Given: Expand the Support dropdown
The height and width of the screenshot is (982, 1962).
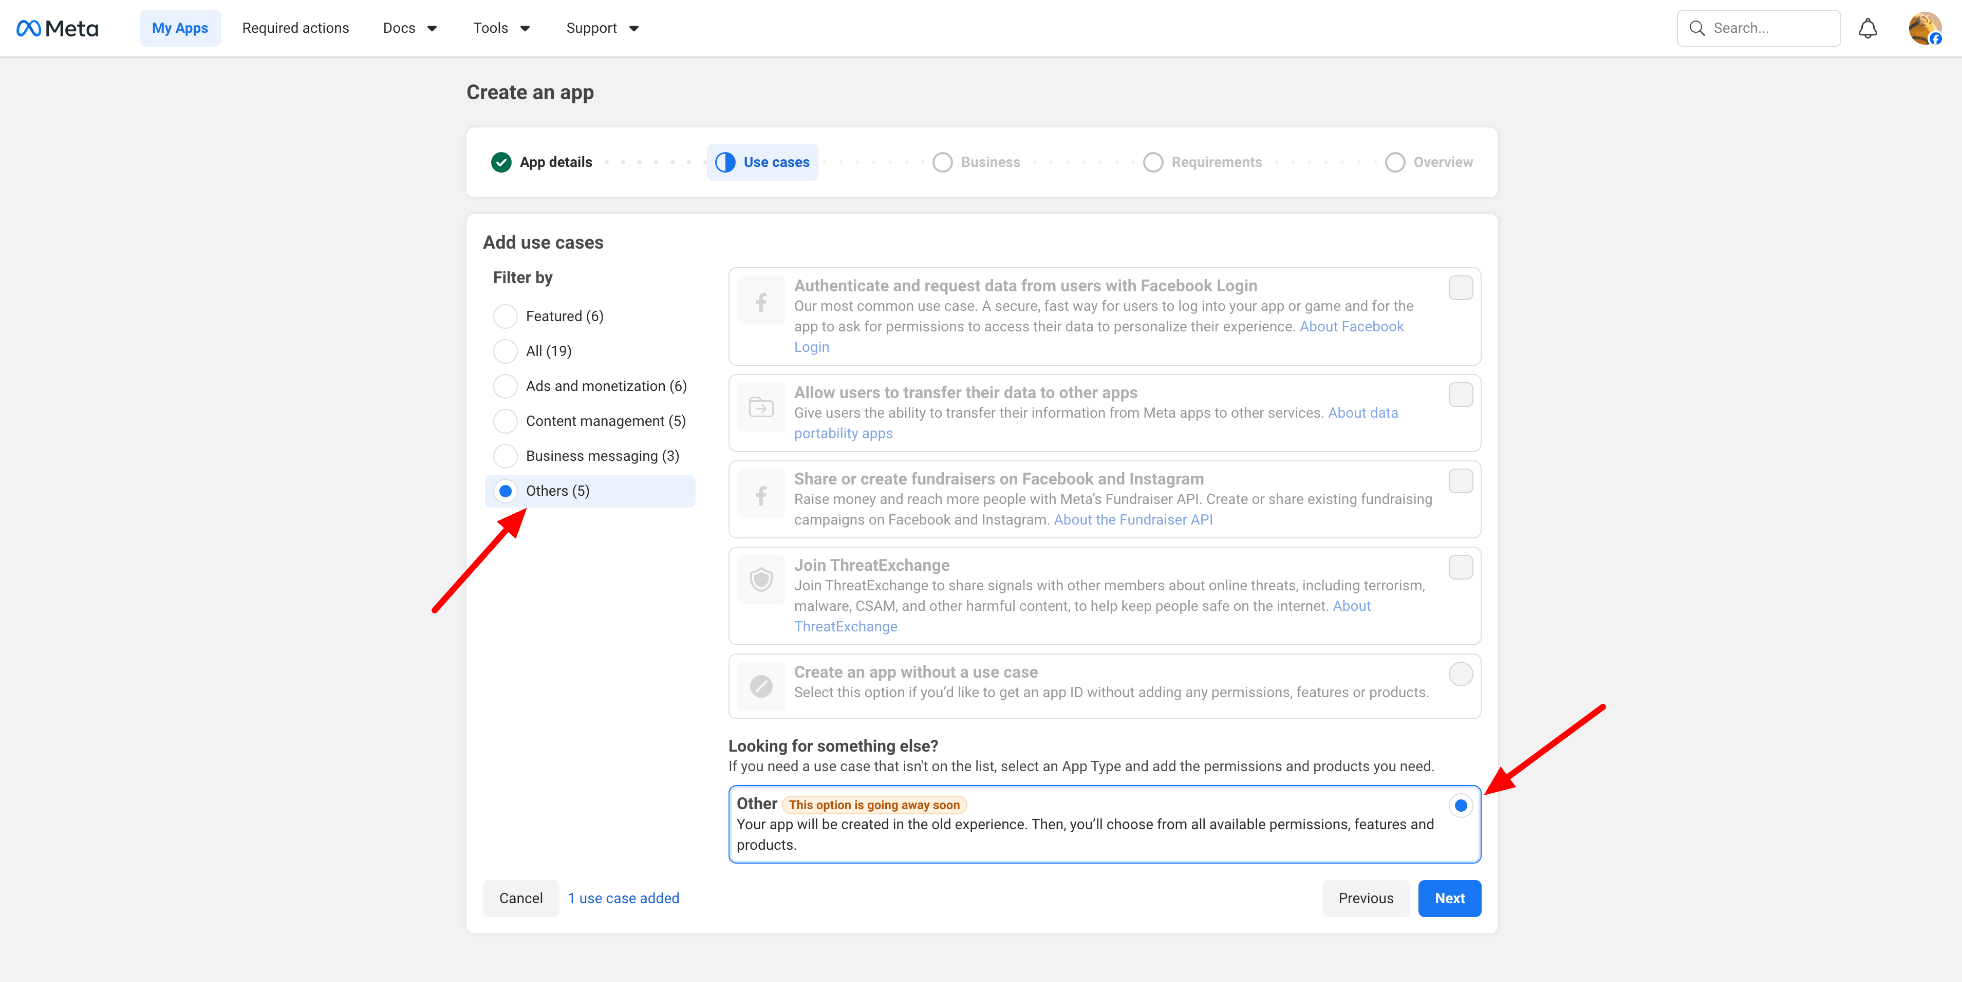Looking at the screenshot, I should [601, 28].
